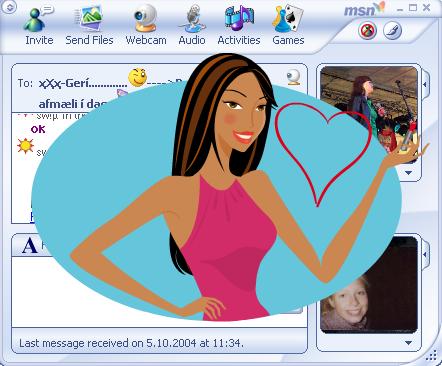Open the font letter A formatting button
The image size is (442, 366).
pyautogui.click(x=29, y=246)
